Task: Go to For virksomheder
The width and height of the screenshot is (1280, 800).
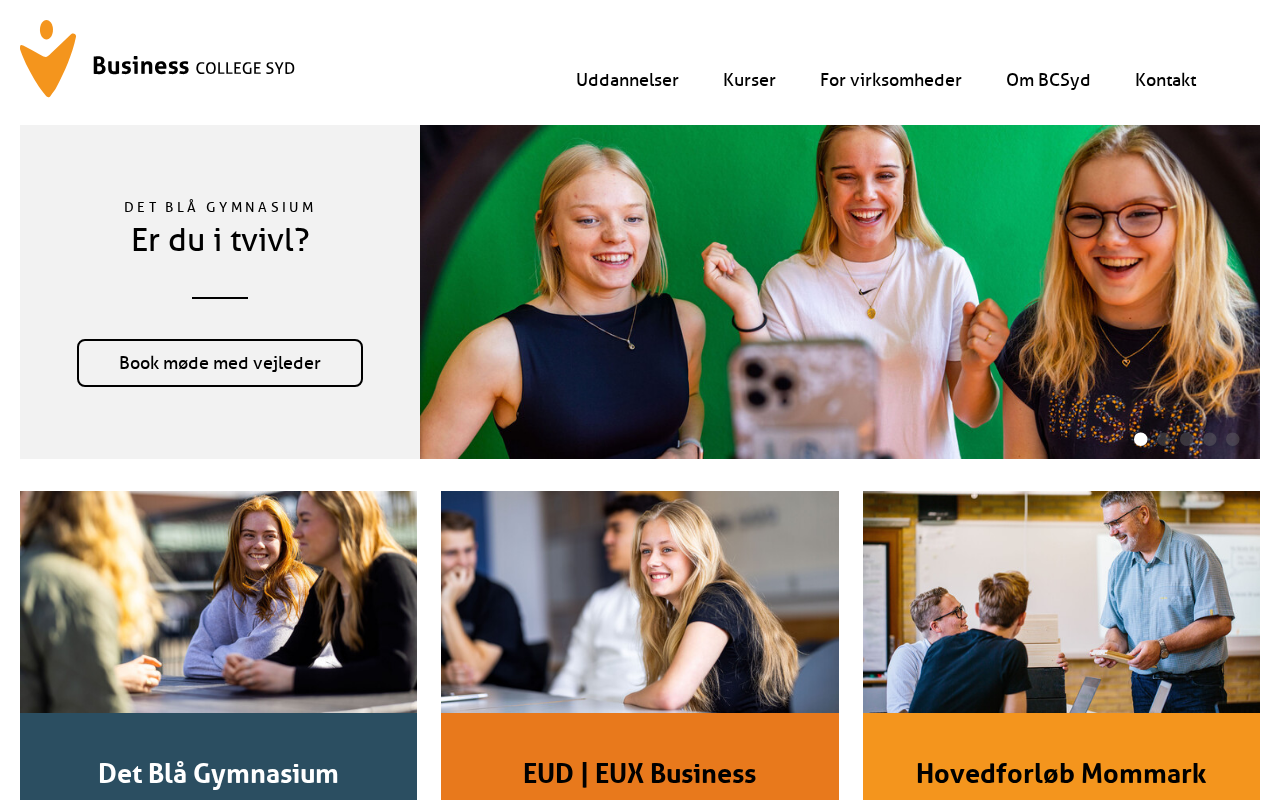Action: [891, 80]
